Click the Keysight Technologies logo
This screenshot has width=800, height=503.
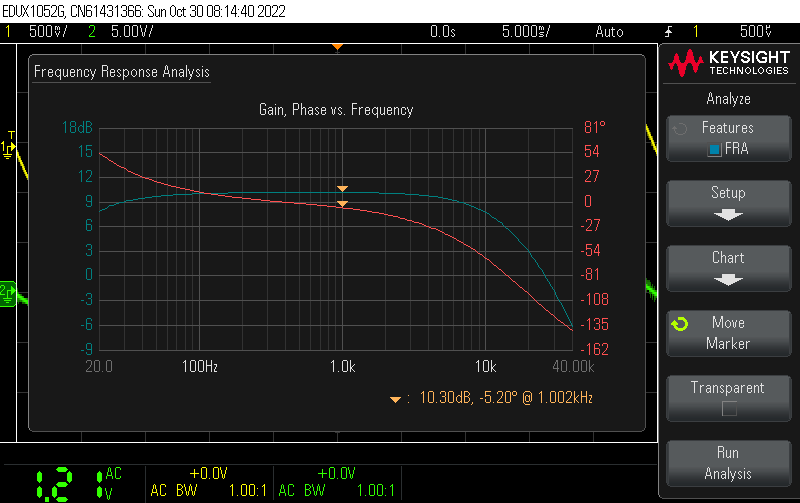[x=728, y=64]
